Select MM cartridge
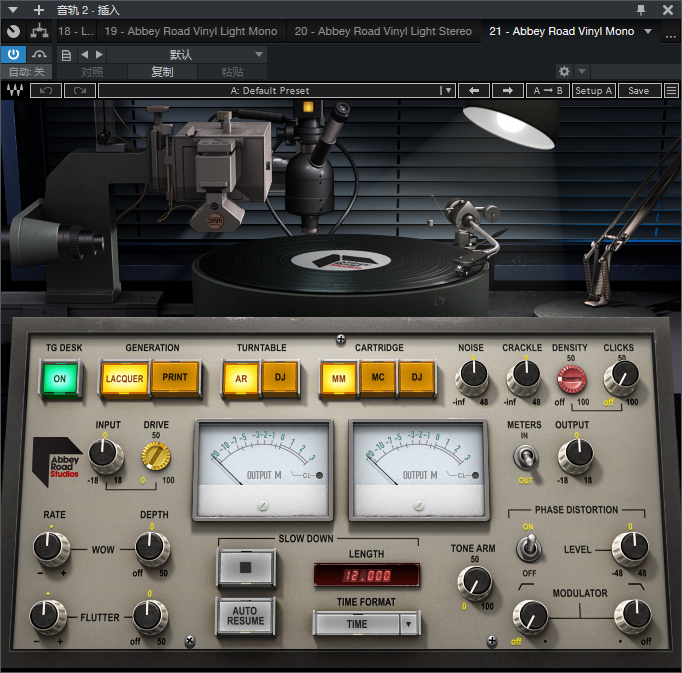The image size is (682, 673). [339, 378]
